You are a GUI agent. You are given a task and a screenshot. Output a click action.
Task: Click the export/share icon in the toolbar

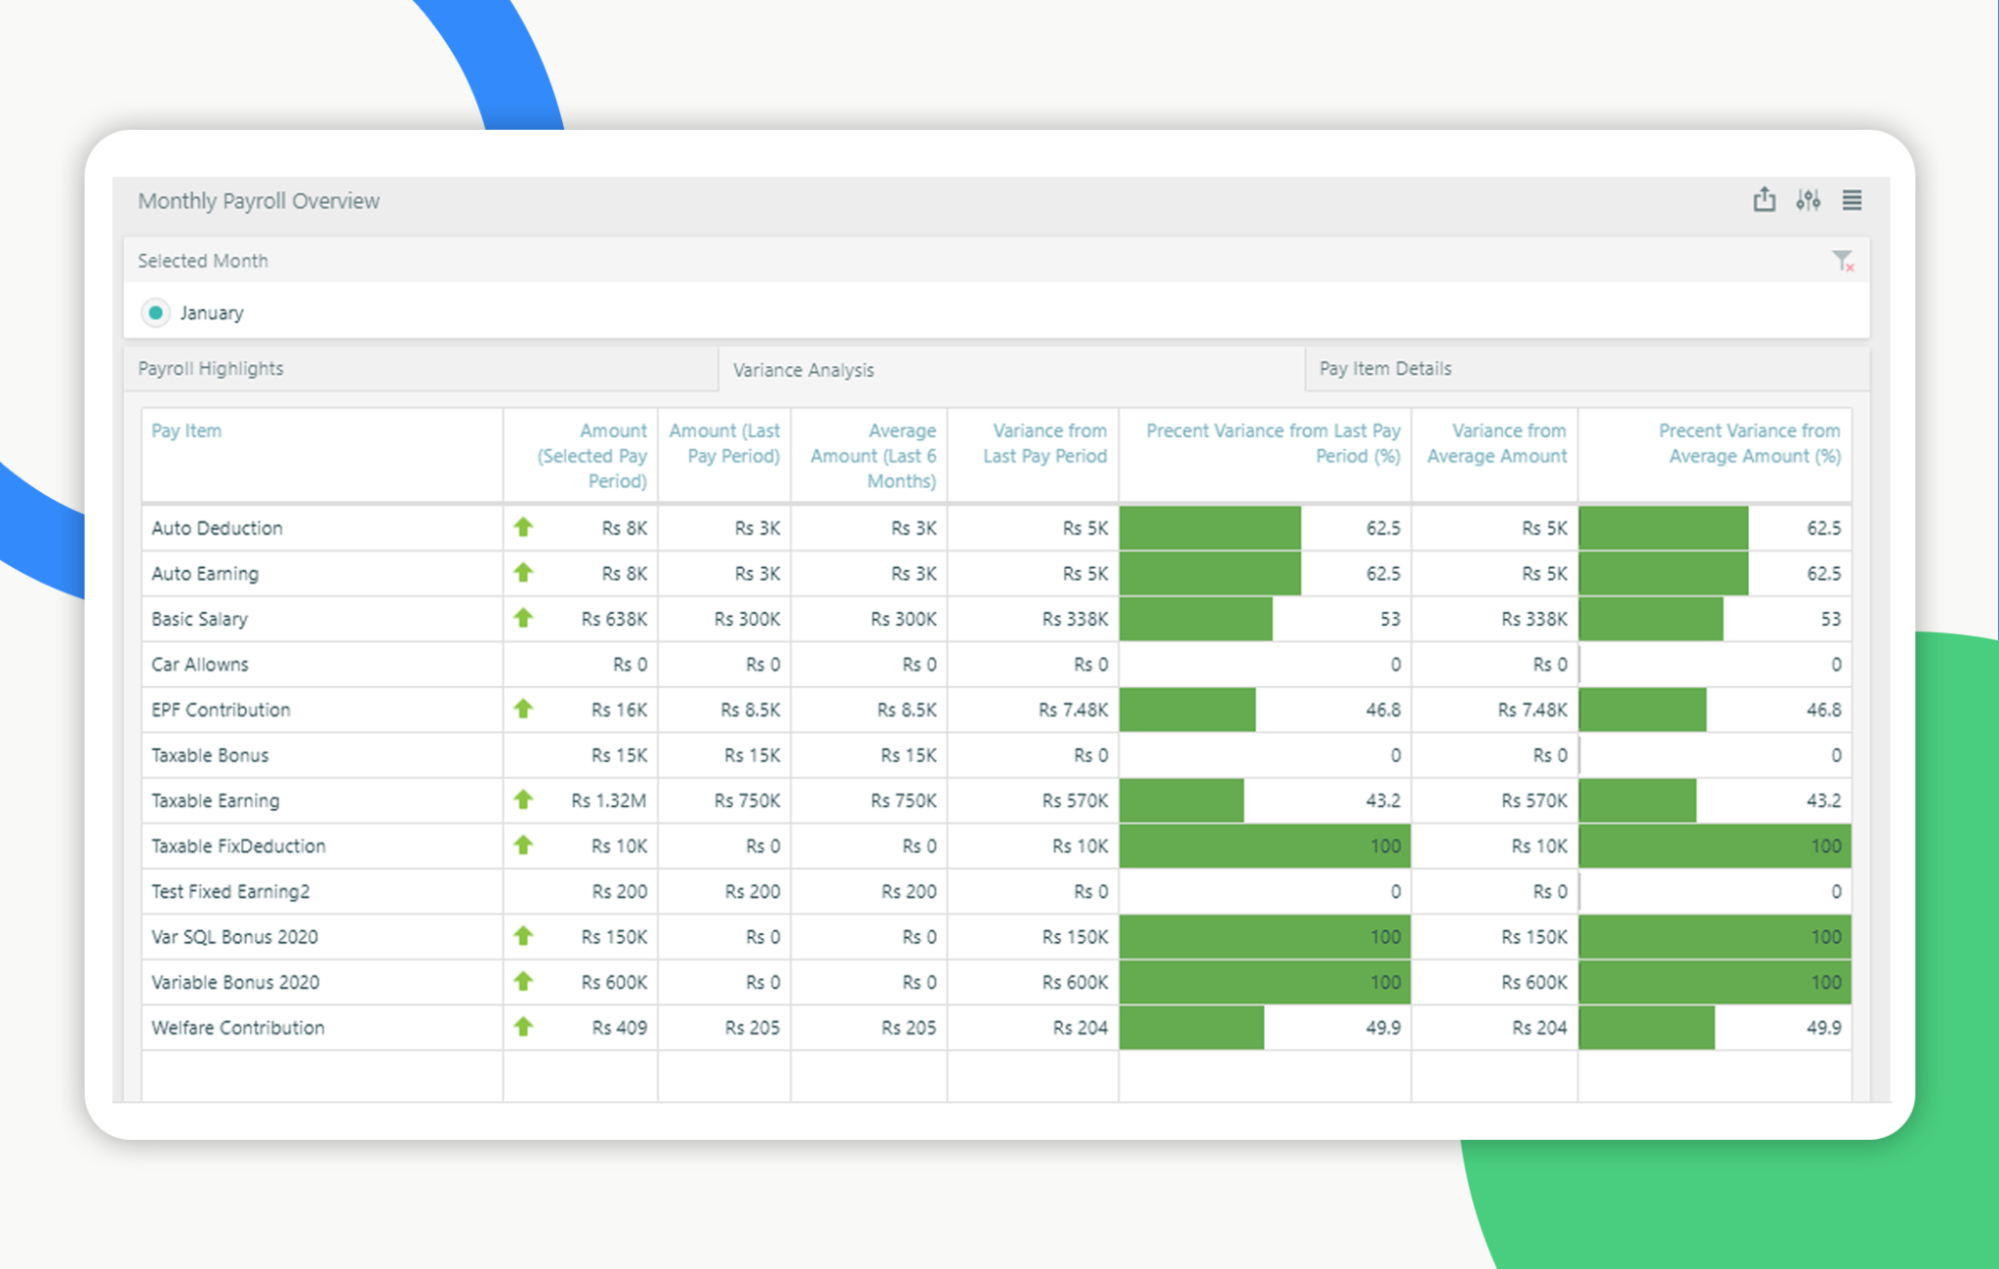pyautogui.click(x=1765, y=200)
